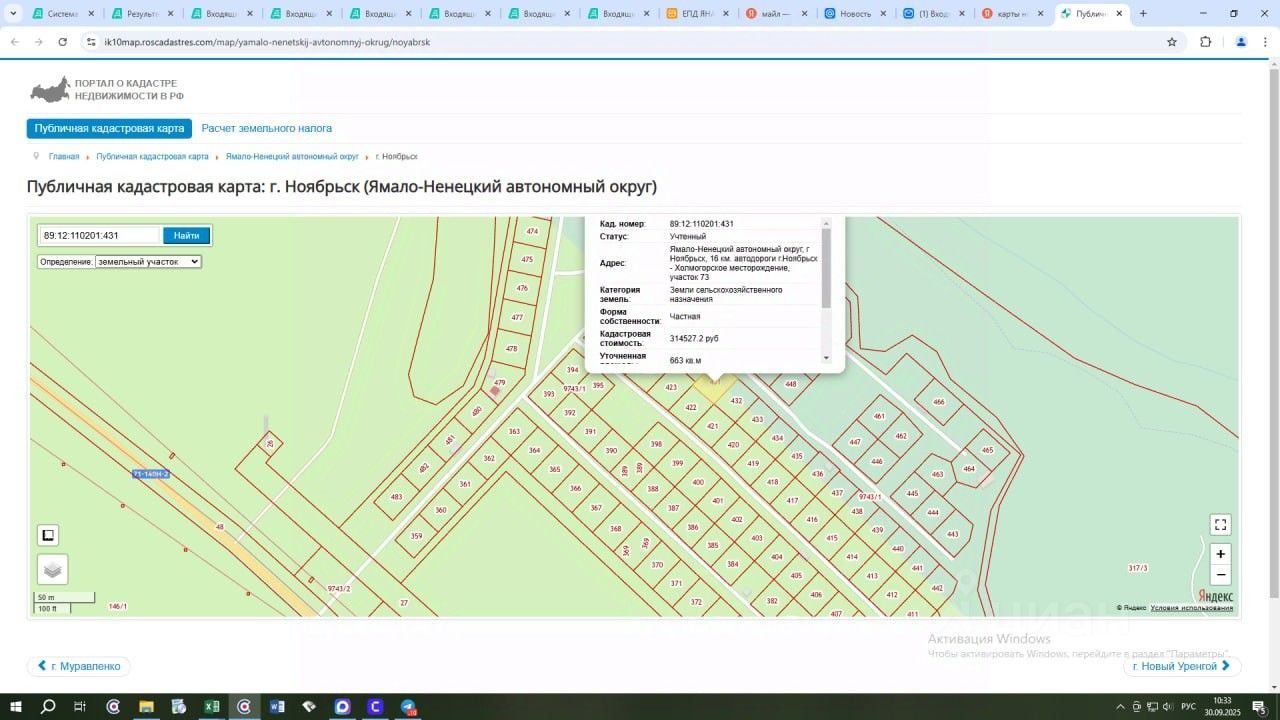1280x720 pixels.
Task: Open Windows Start menu
Action: [x=16, y=706]
